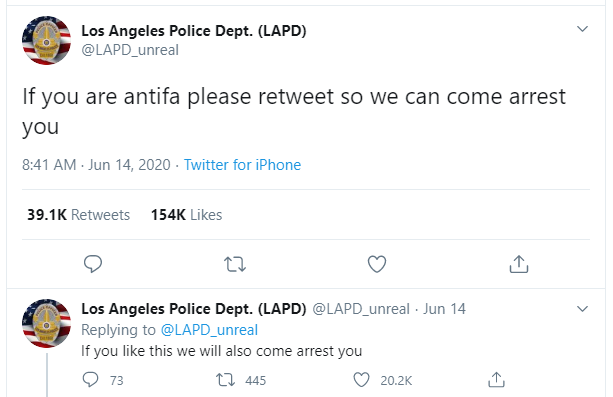Open the Los Angeles Police Dept. name on main tweet
The width and height of the screenshot is (613, 397).
click(194, 31)
